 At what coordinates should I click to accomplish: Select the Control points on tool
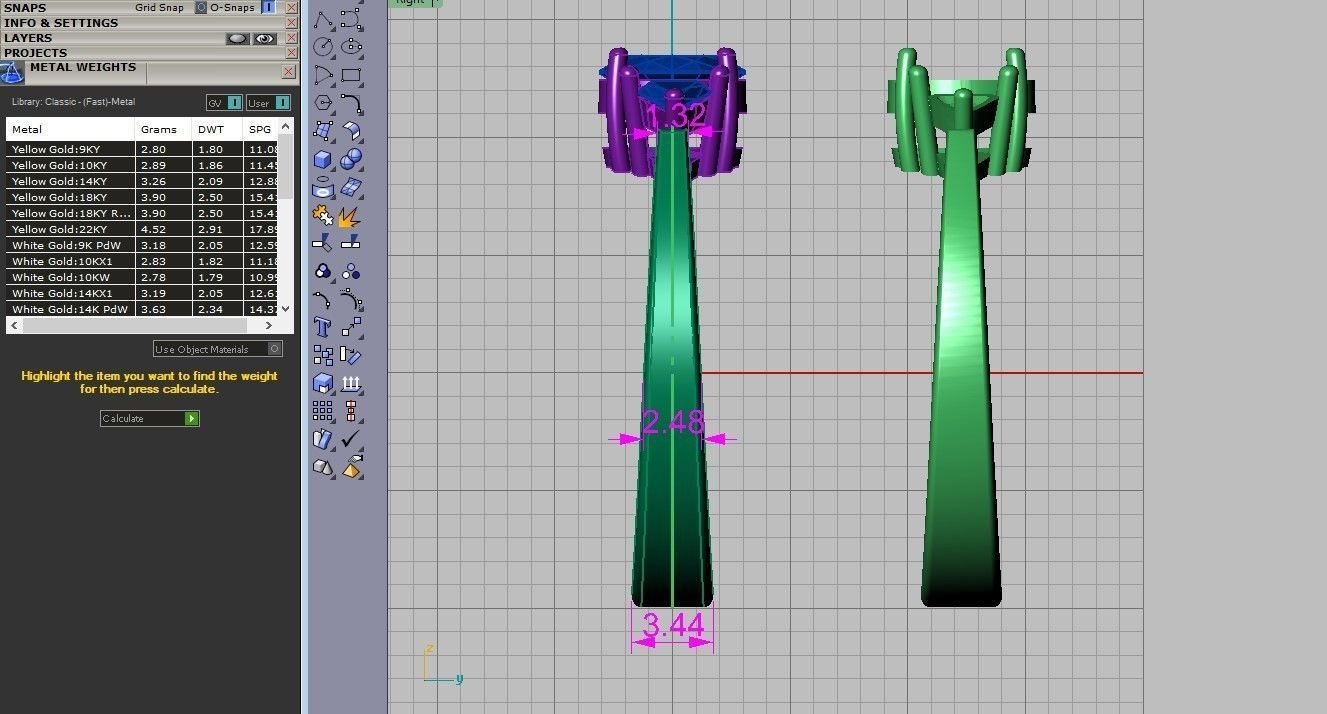tap(351, 299)
